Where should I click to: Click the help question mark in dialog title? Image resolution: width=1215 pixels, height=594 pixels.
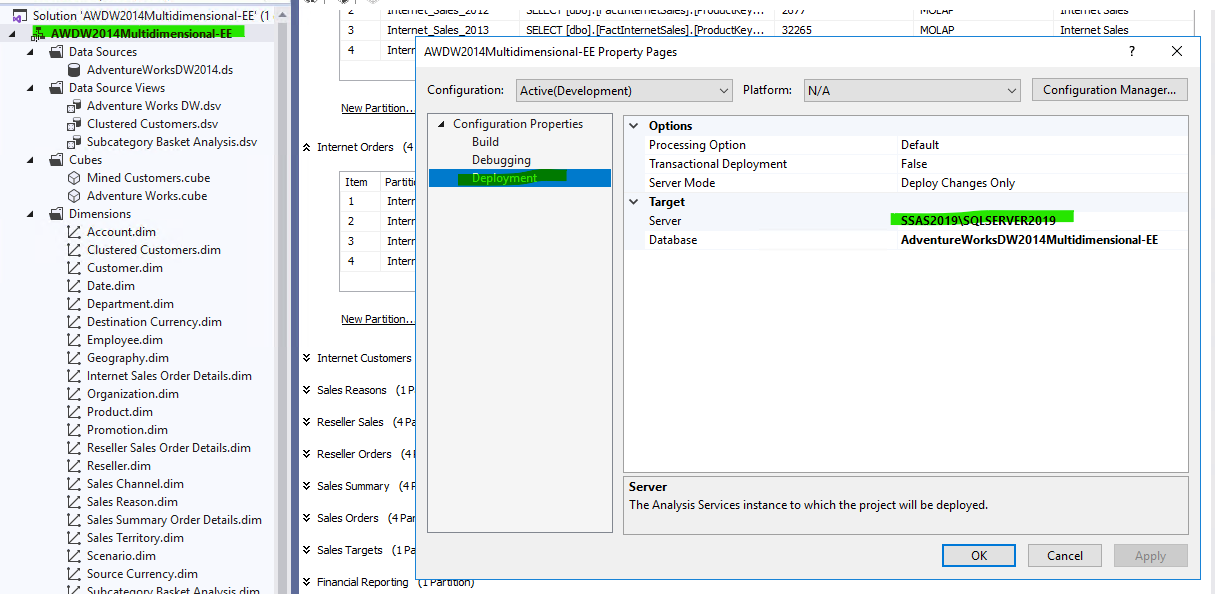pos(1132,51)
